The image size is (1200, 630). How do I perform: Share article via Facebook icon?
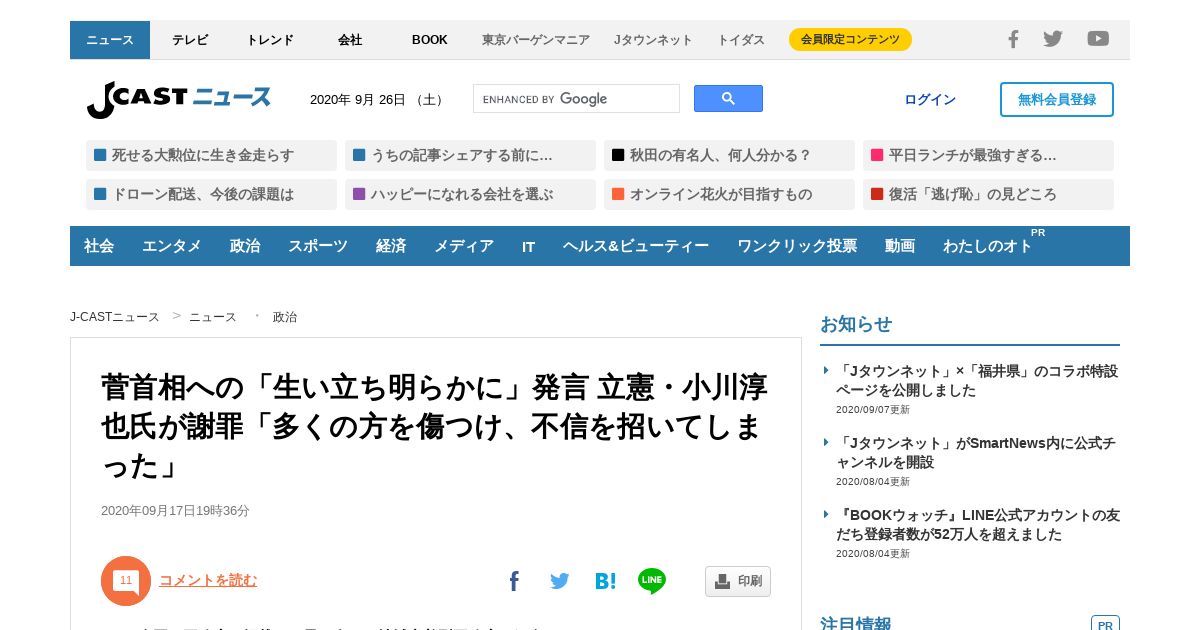tap(514, 581)
